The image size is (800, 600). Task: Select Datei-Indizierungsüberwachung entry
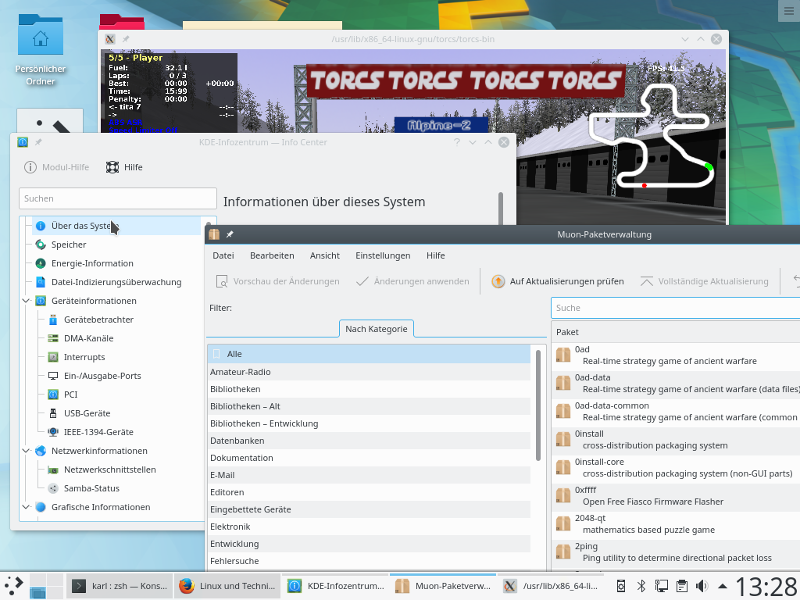click(x=117, y=282)
